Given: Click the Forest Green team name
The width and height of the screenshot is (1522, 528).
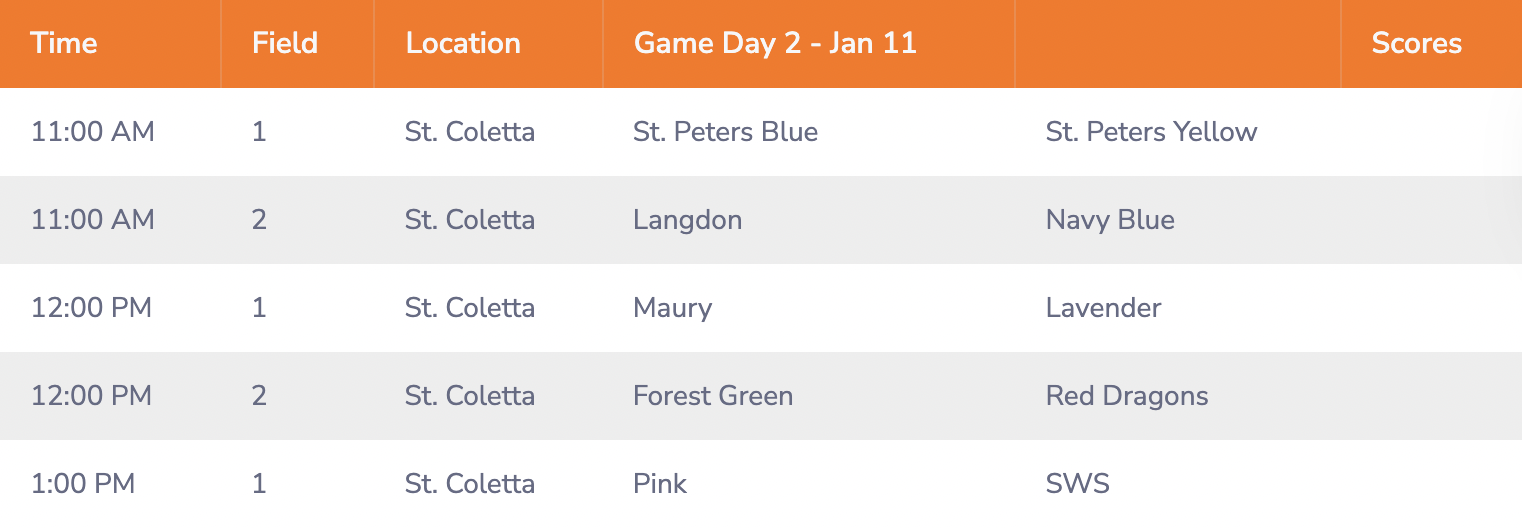Looking at the screenshot, I should pyautogui.click(x=713, y=396).
